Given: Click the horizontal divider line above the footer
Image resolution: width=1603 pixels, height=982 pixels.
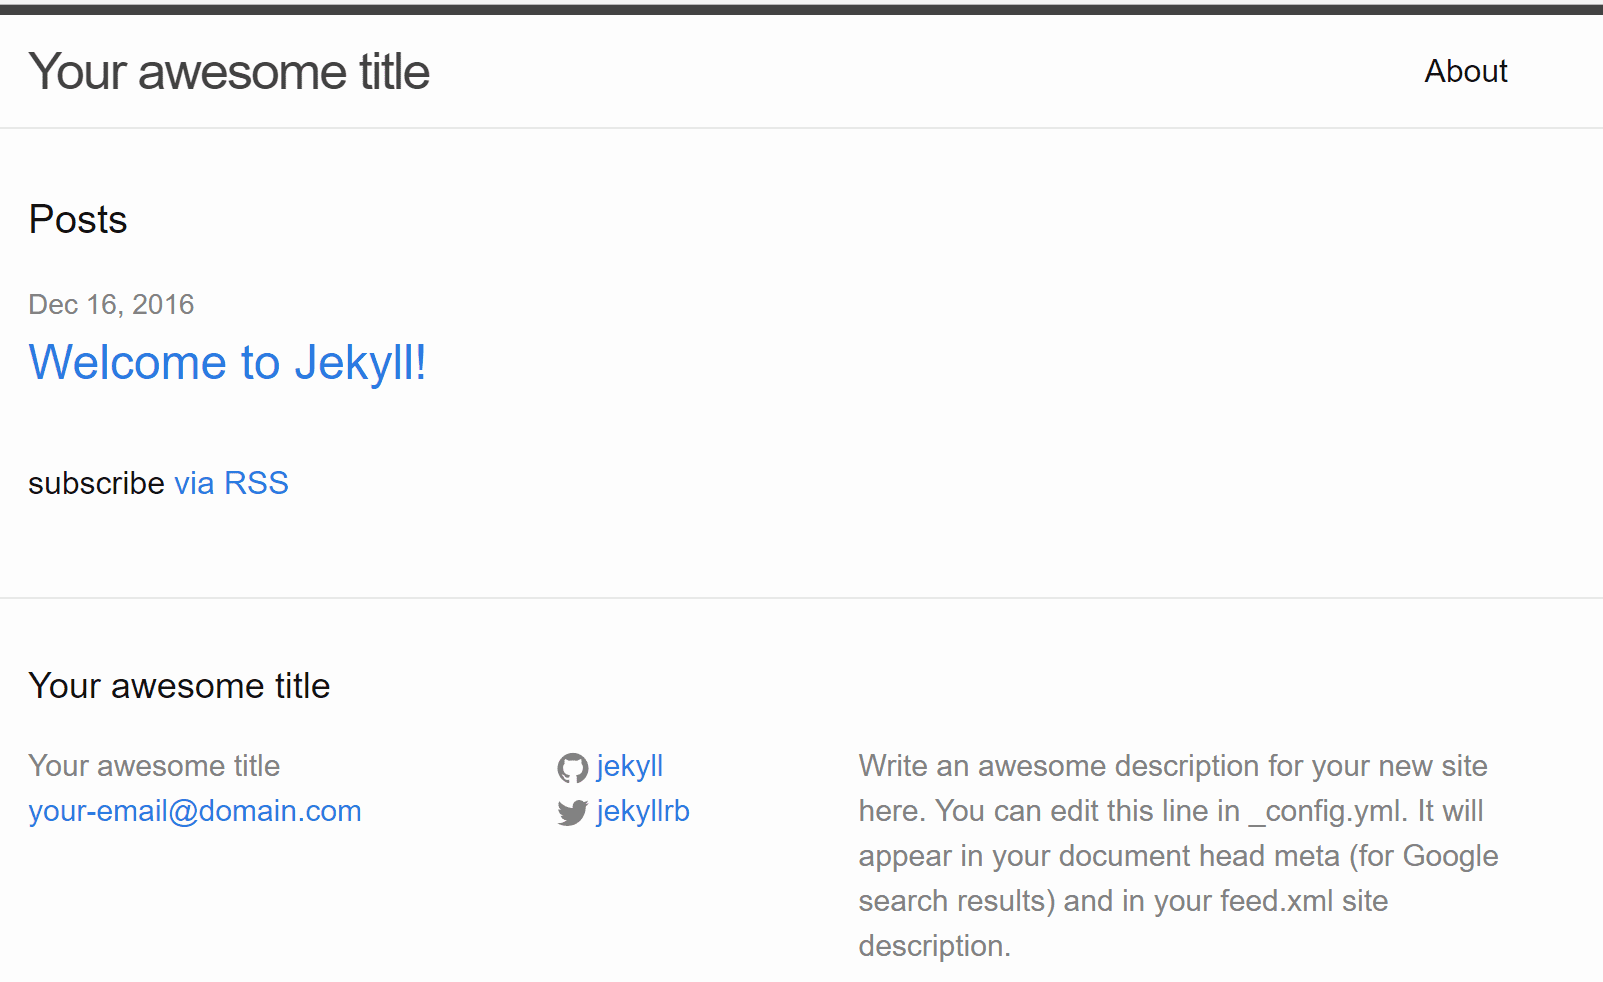Looking at the screenshot, I should click(x=800, y=598).
